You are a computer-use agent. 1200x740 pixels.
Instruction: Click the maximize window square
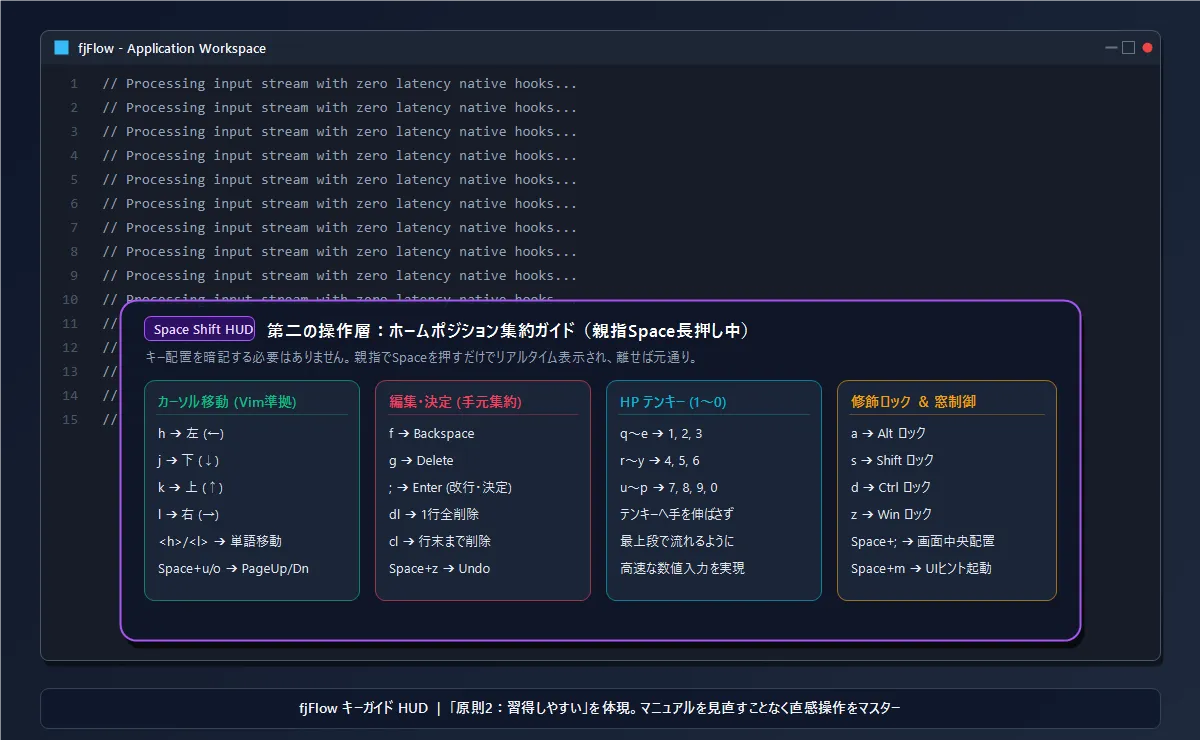1128,48
